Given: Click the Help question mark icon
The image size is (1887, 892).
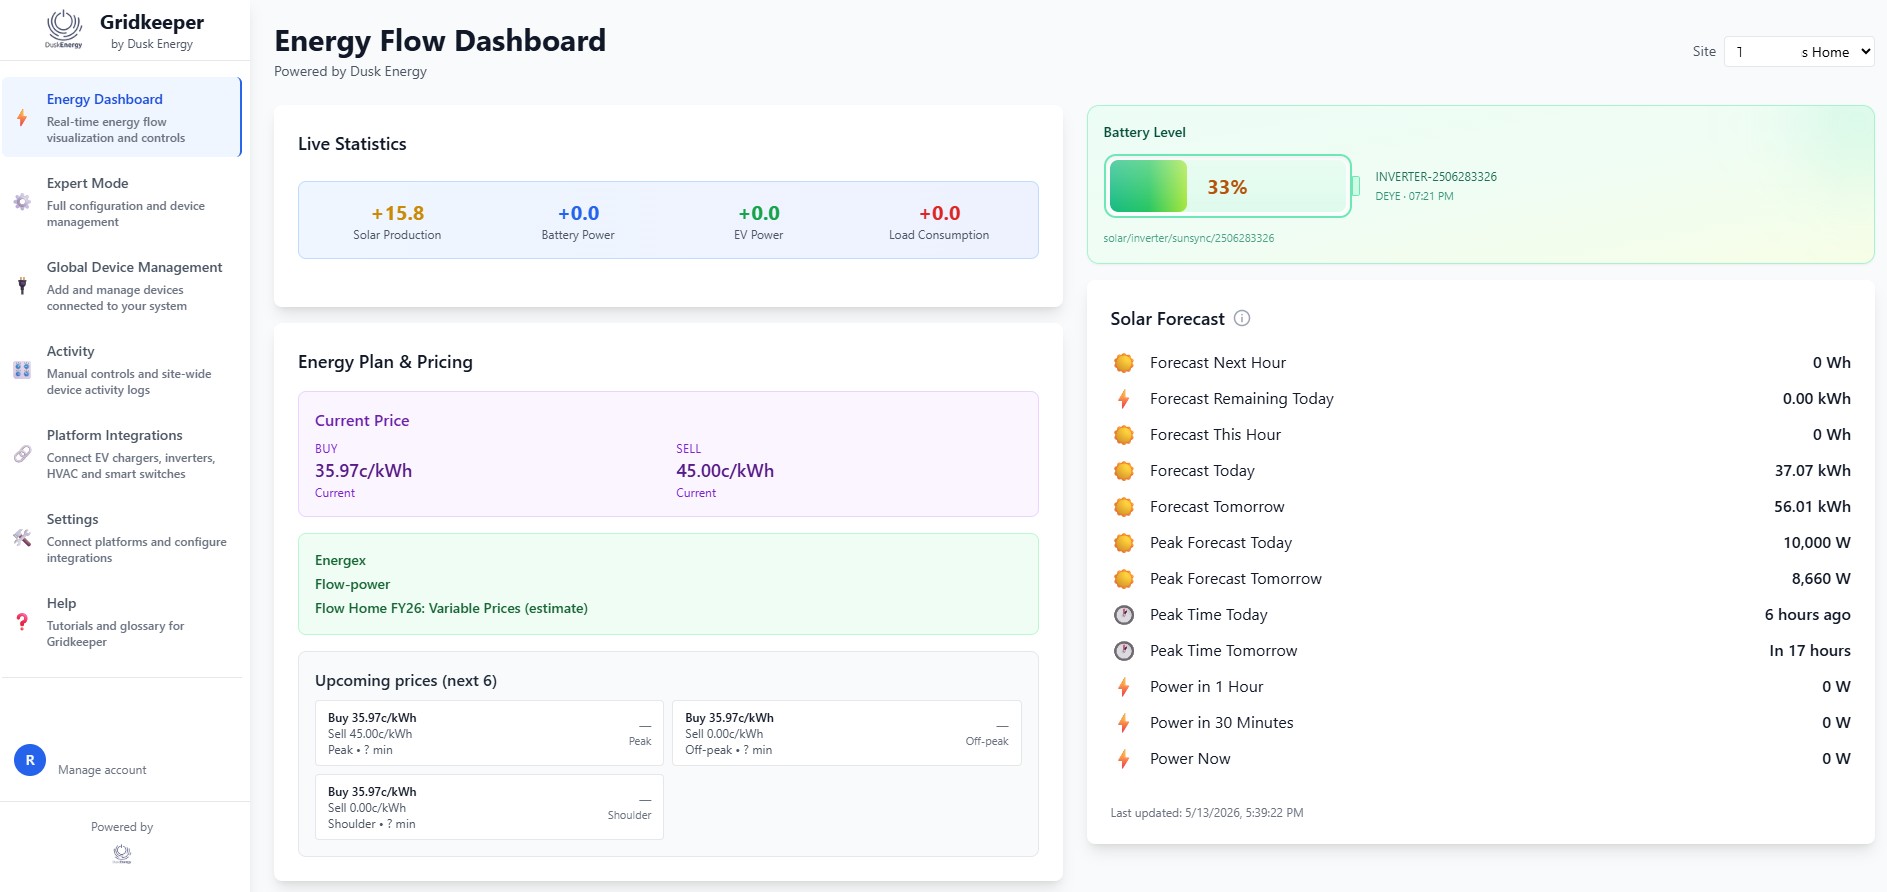Looking at the screenshot, I should coord(22,622).
